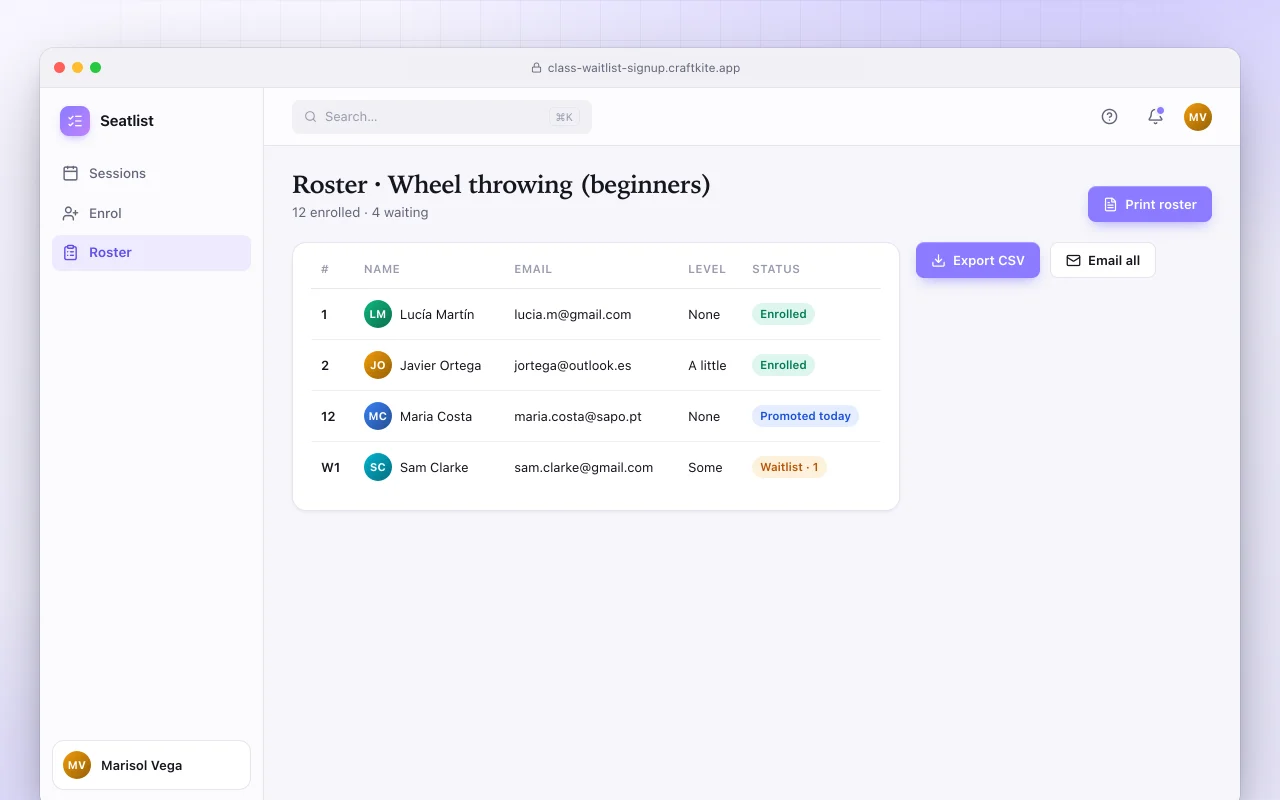Click the EMAIL column header

533,269
